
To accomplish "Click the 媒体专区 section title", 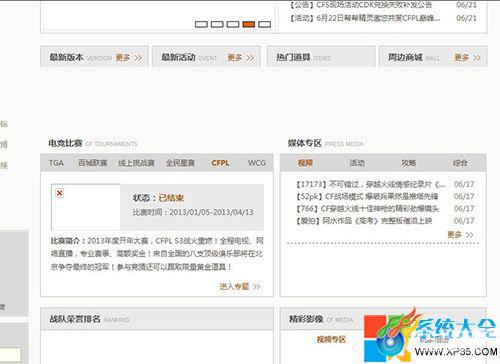I will (305, 143).
